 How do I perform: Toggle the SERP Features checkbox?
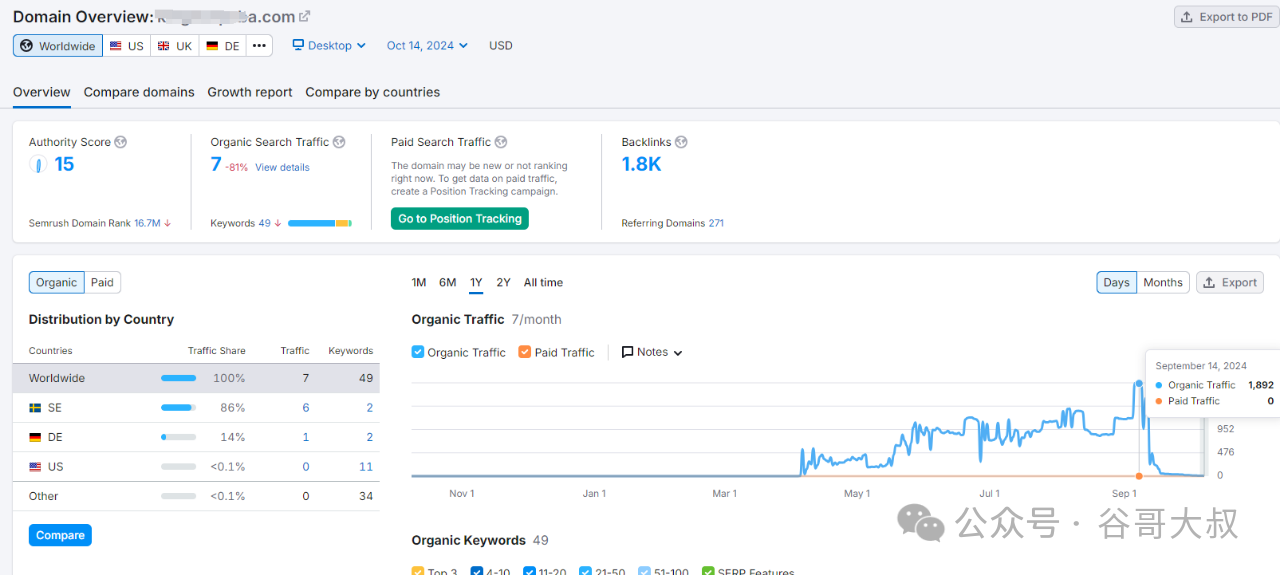(708, 571)
